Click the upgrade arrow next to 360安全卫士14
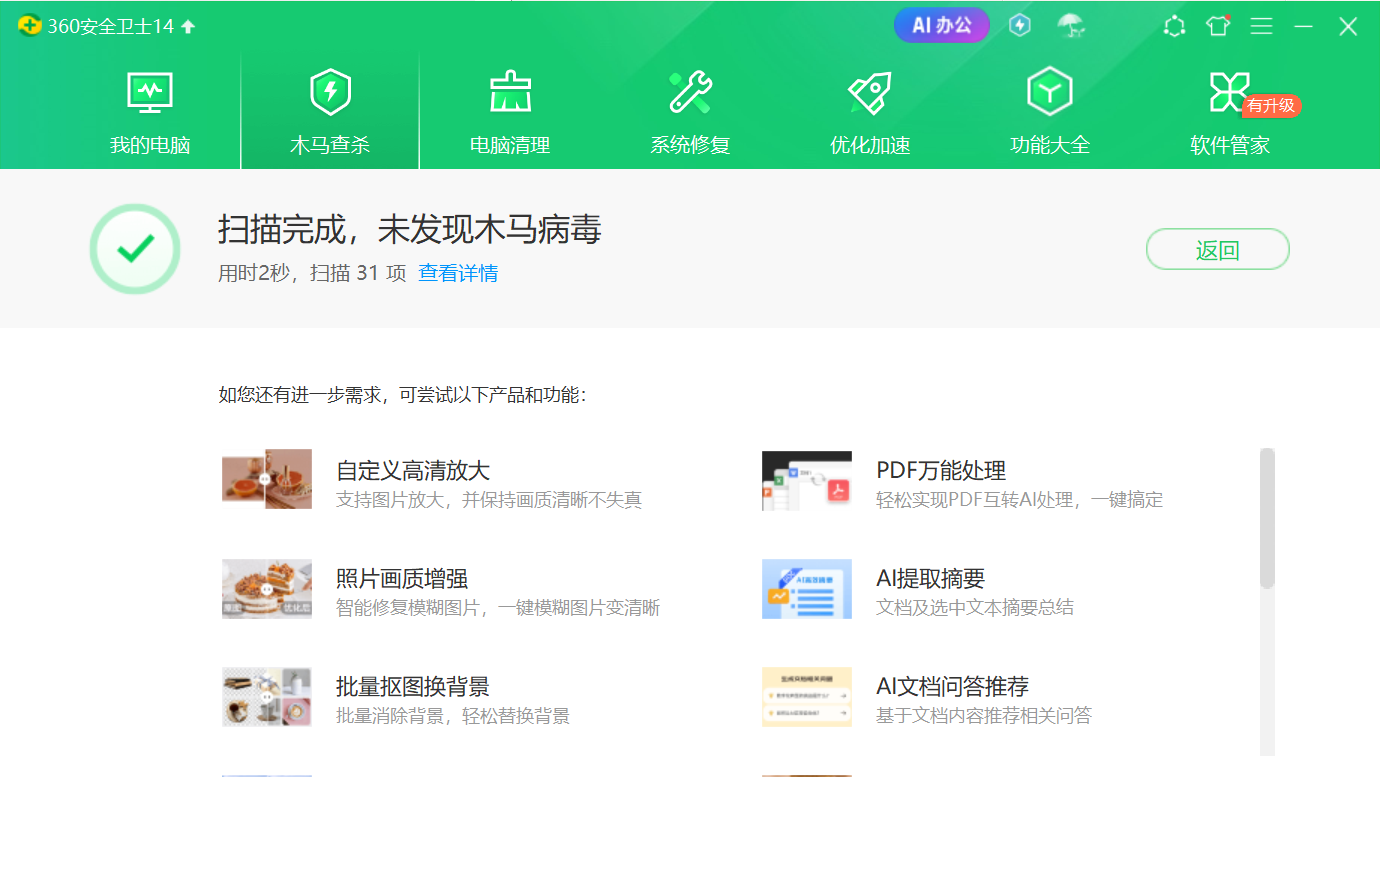The height and width of the screenshot is (870, 1380). click(188, 26)
